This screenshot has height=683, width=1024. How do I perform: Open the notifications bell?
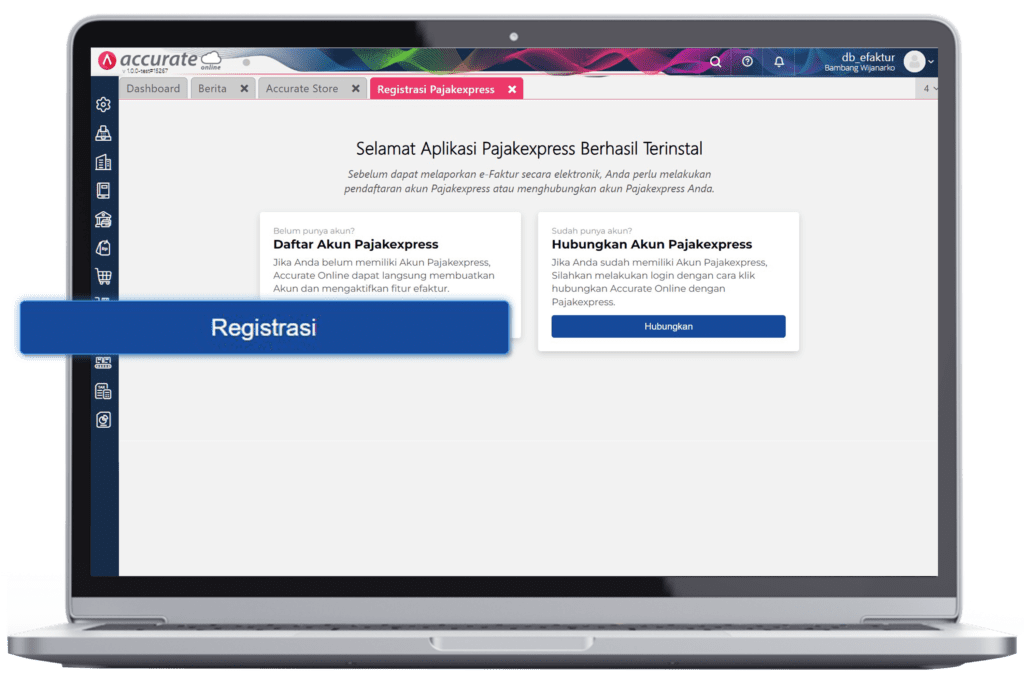[x=779, y=61]
